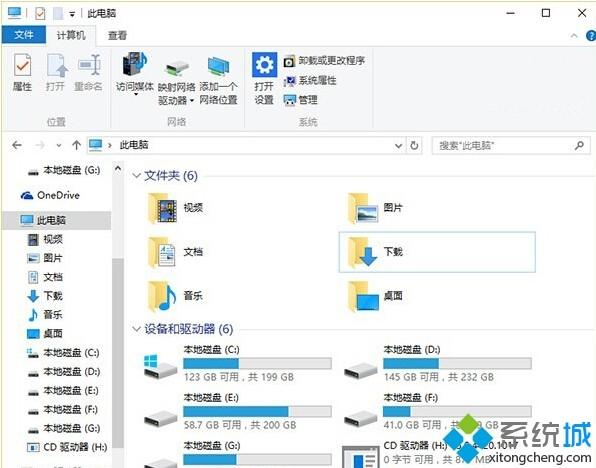This screenshot has width=596, height=468.
Task: Open the 文档 folder in main pane
Action: point(175,252)
